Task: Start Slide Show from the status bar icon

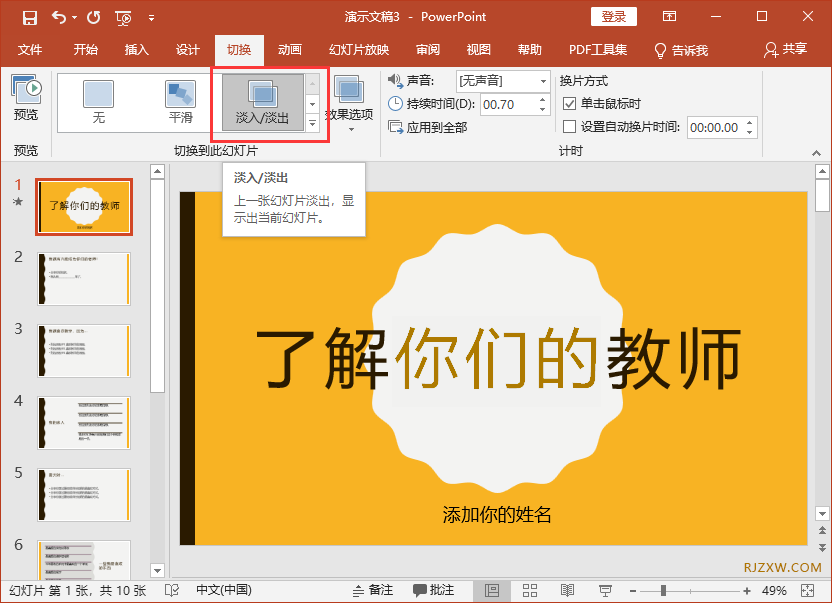Action: click(605, 590)
